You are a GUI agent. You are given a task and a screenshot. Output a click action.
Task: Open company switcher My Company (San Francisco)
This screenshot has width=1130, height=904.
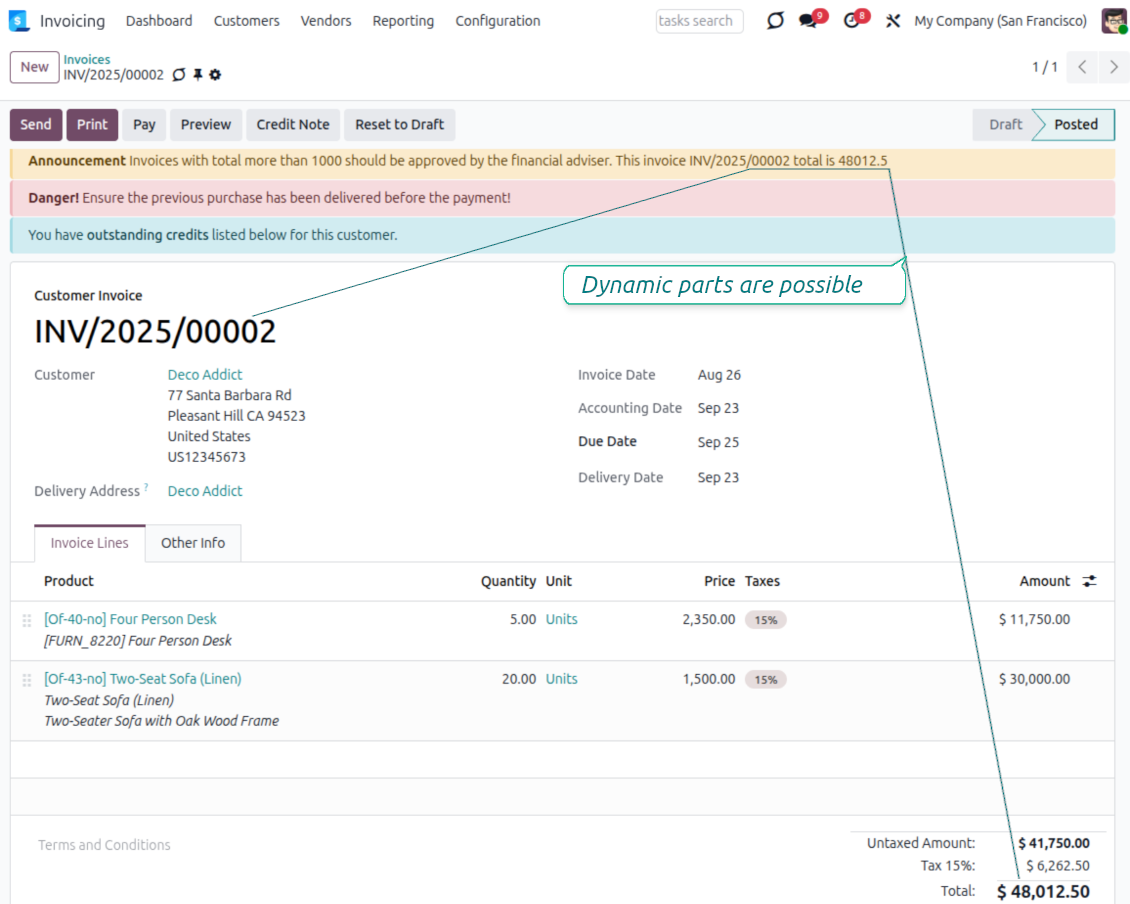tap(1000, 21)
